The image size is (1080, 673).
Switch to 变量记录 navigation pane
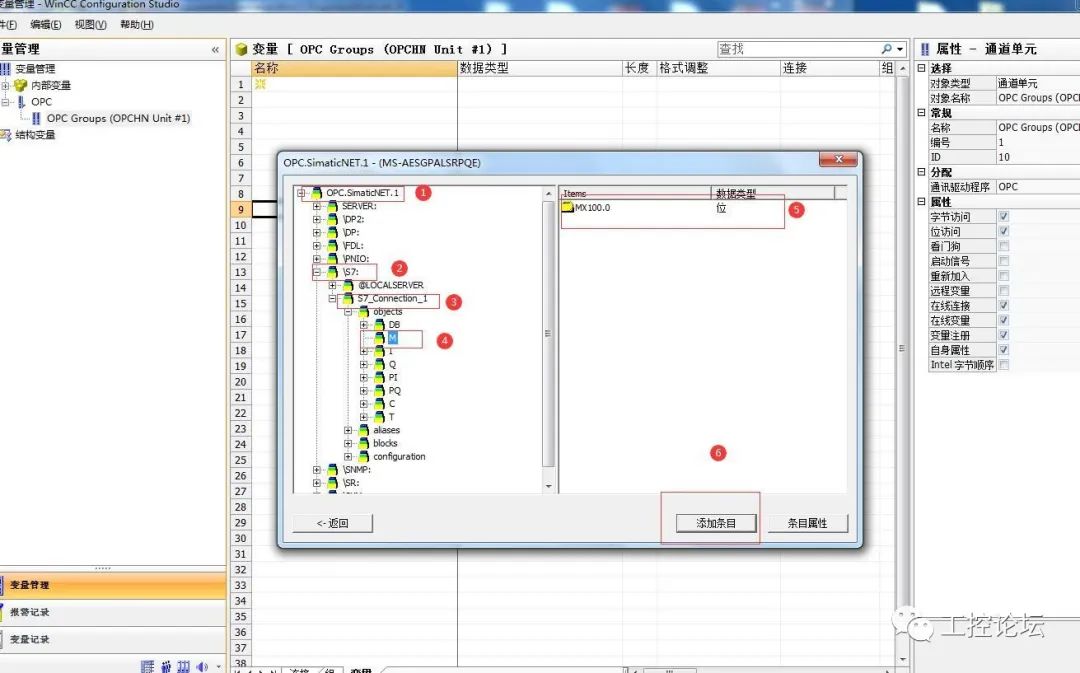(113, 639)
